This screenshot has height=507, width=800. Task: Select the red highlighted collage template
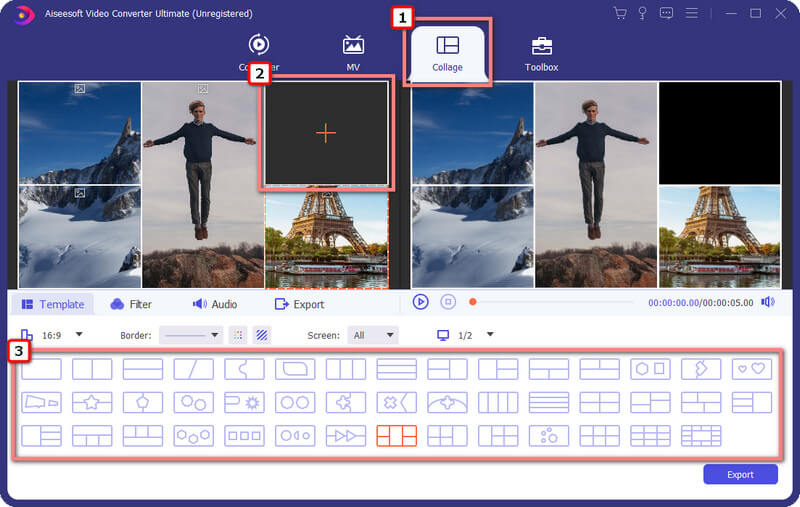point(396,436)
